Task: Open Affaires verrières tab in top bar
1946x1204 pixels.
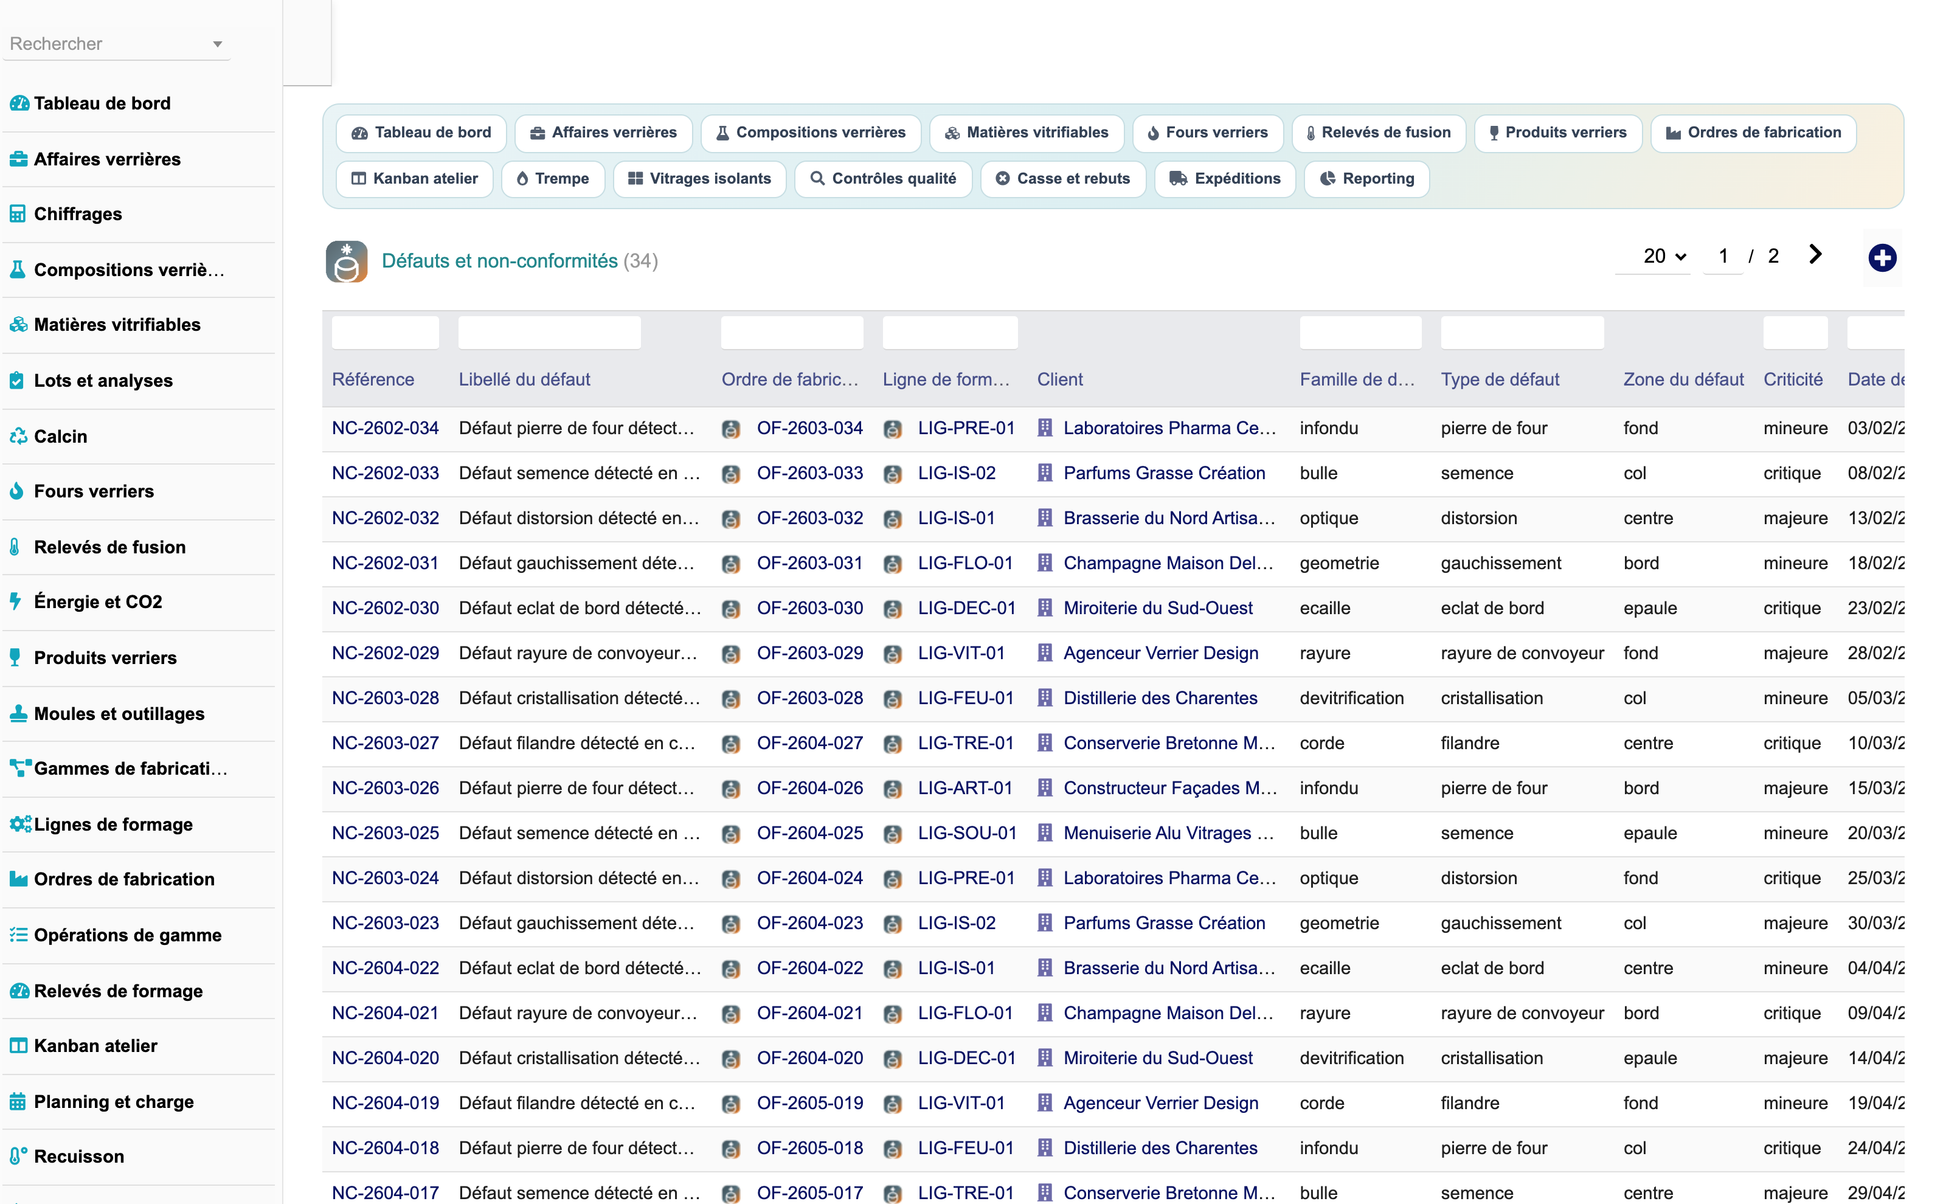Action: pyautogui.click(x=604, y=133)
